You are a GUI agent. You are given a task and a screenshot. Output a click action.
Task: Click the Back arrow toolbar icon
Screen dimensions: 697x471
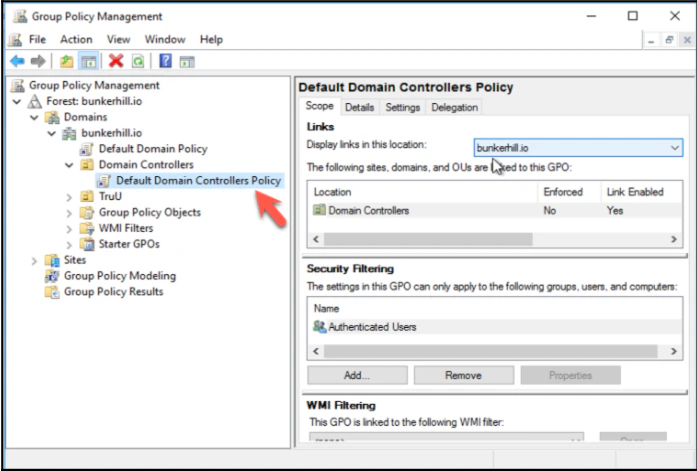17,61
